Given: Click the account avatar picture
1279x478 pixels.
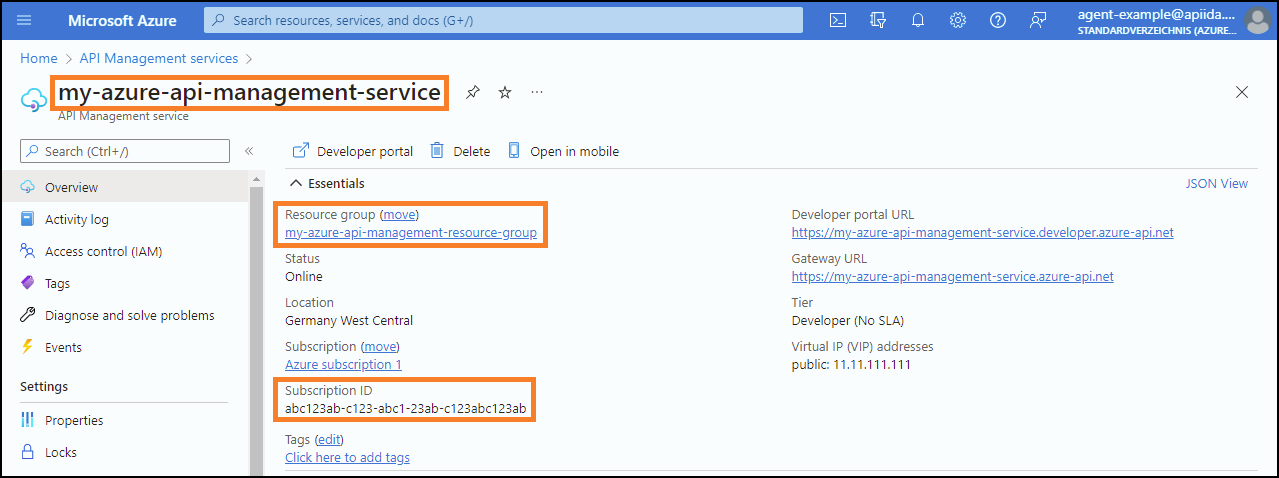Looking at the screenshot, I should point(1257,21).
